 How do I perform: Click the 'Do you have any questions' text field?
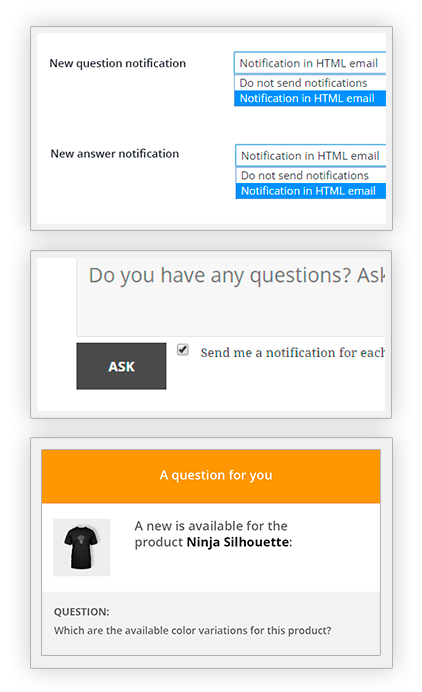(231, 297)
